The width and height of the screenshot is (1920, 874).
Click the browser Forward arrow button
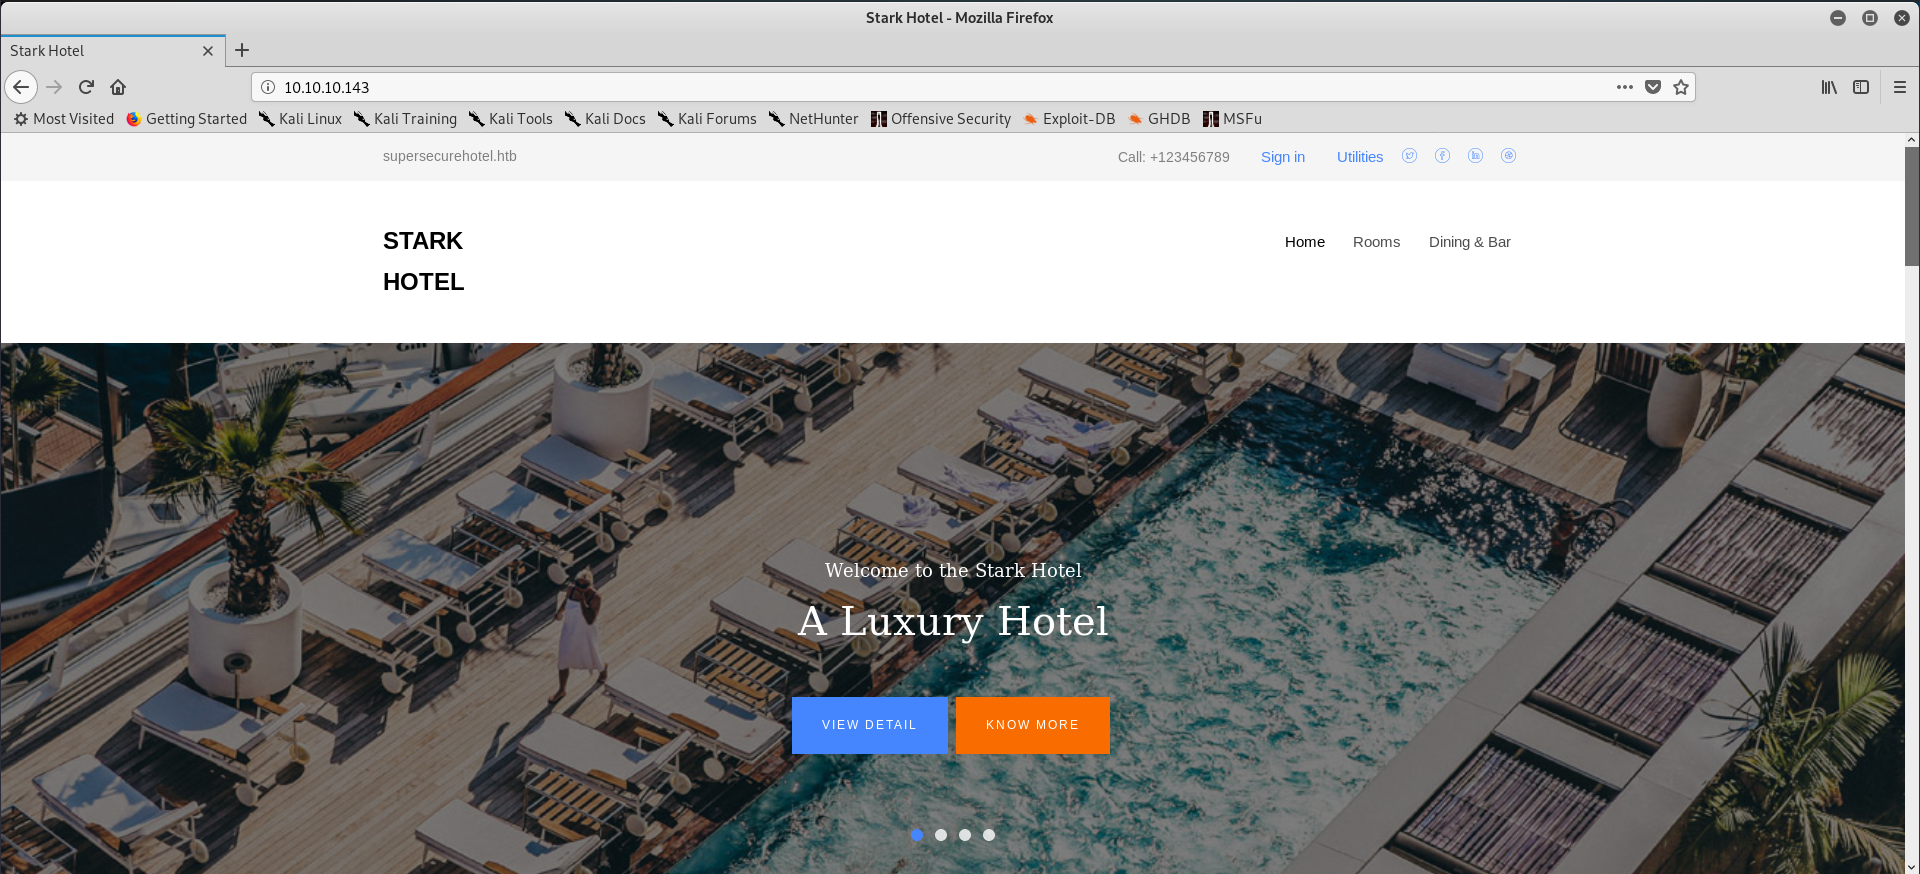(54, 87)
